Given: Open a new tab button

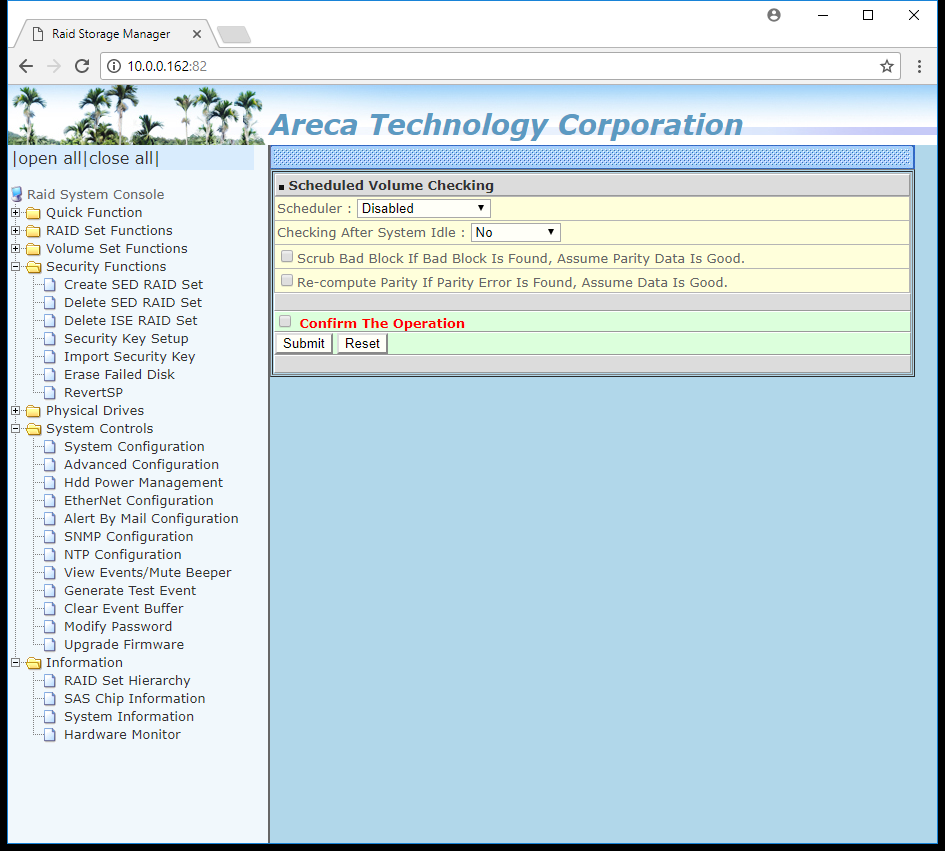Looking at the screenshot, I should pyautogui.click(x=234, y=34).
